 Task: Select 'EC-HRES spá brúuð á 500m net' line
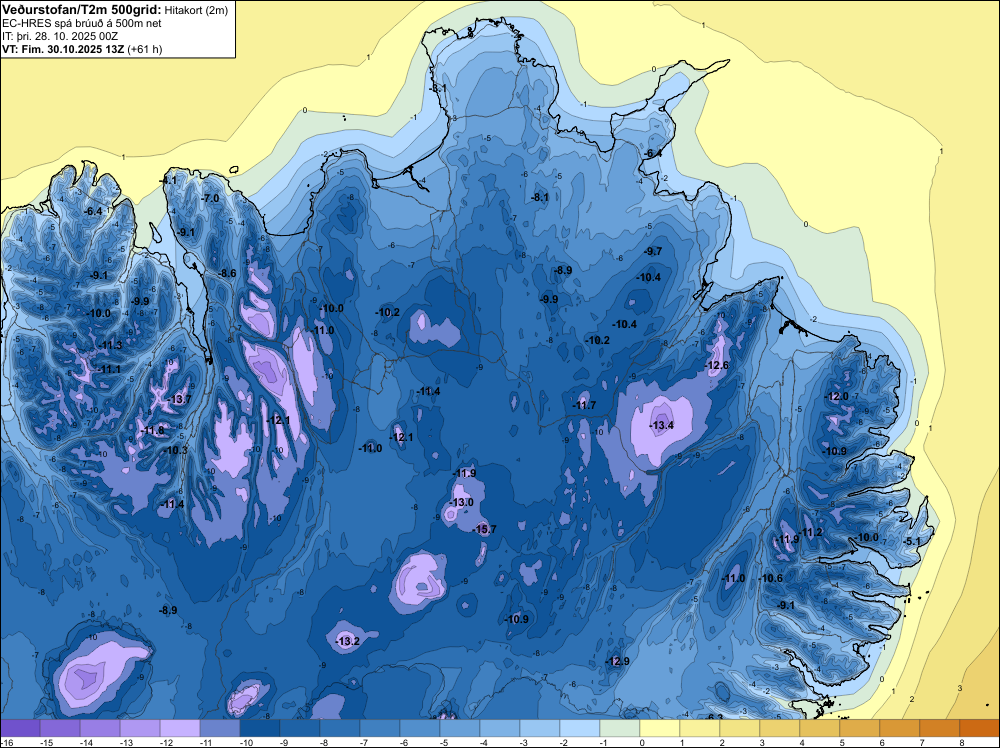pyautogui.click(x=82, y=24)
